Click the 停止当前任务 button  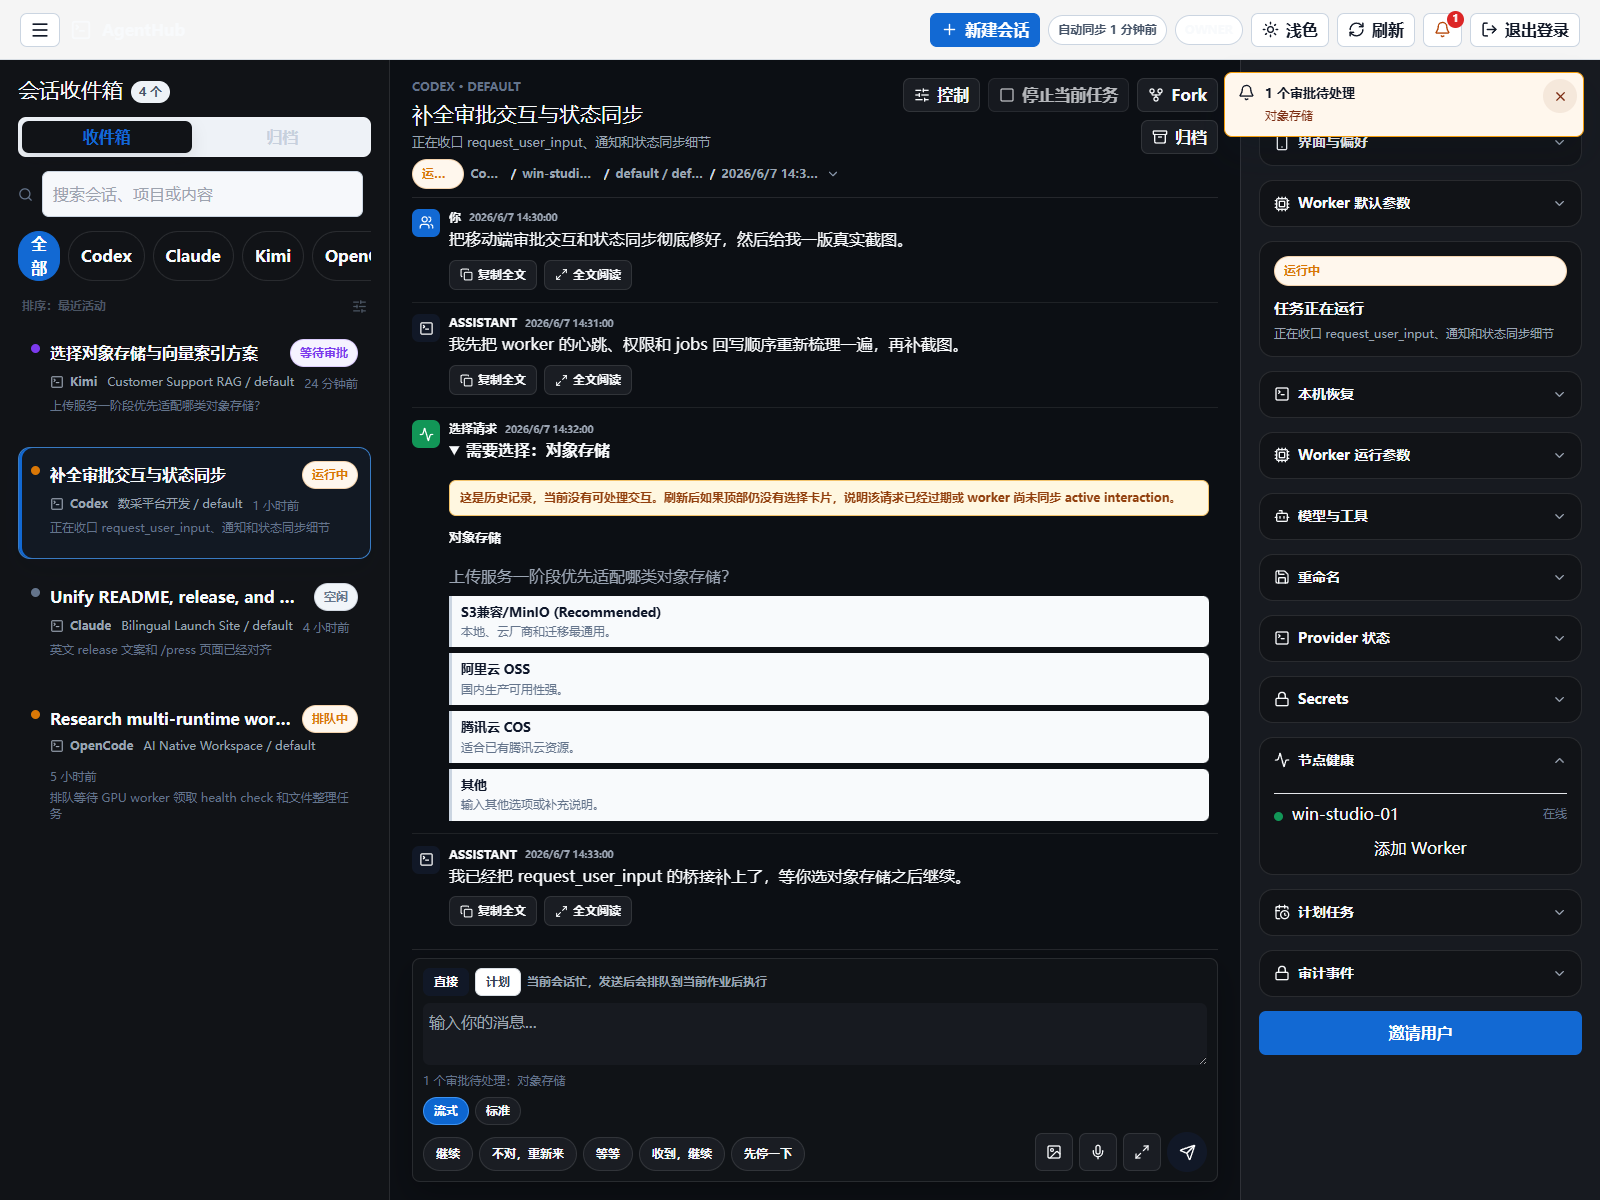1059,95
